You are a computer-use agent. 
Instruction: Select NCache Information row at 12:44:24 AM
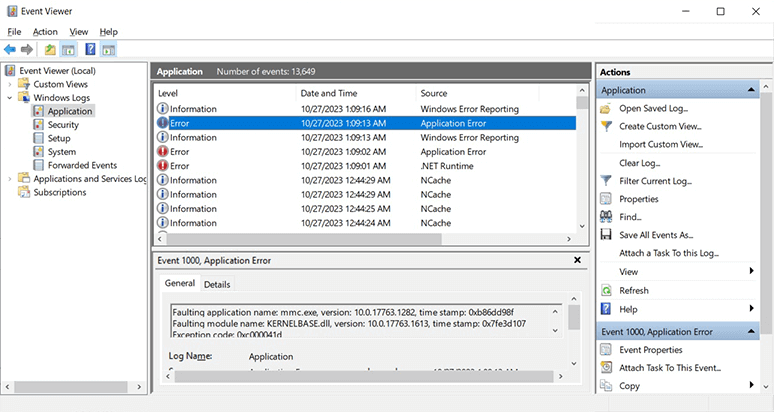(365, 223)
